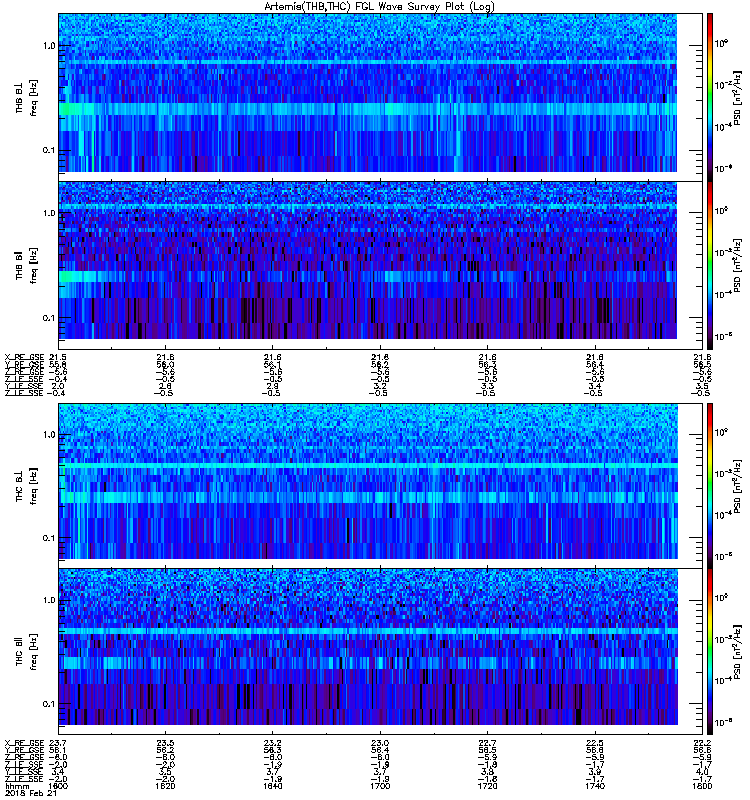Click the '1720' time tick label
The image size is (750, 800).
click(x=488, y=786)
